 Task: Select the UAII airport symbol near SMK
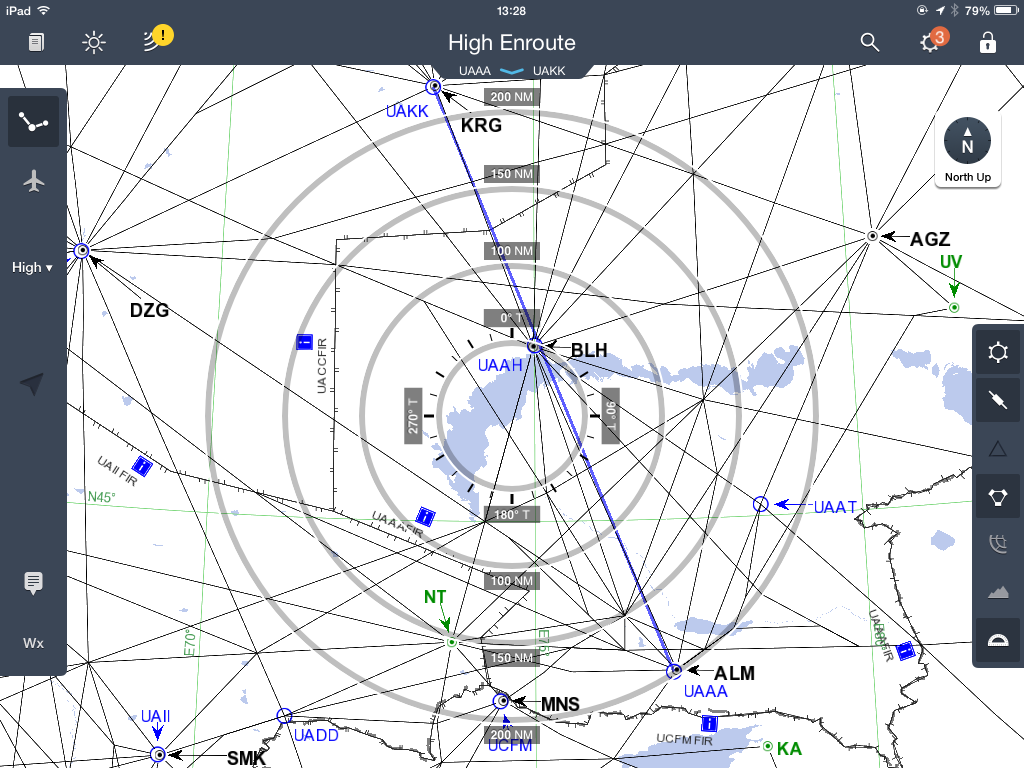pyautogui.click(x=158, y=754)
